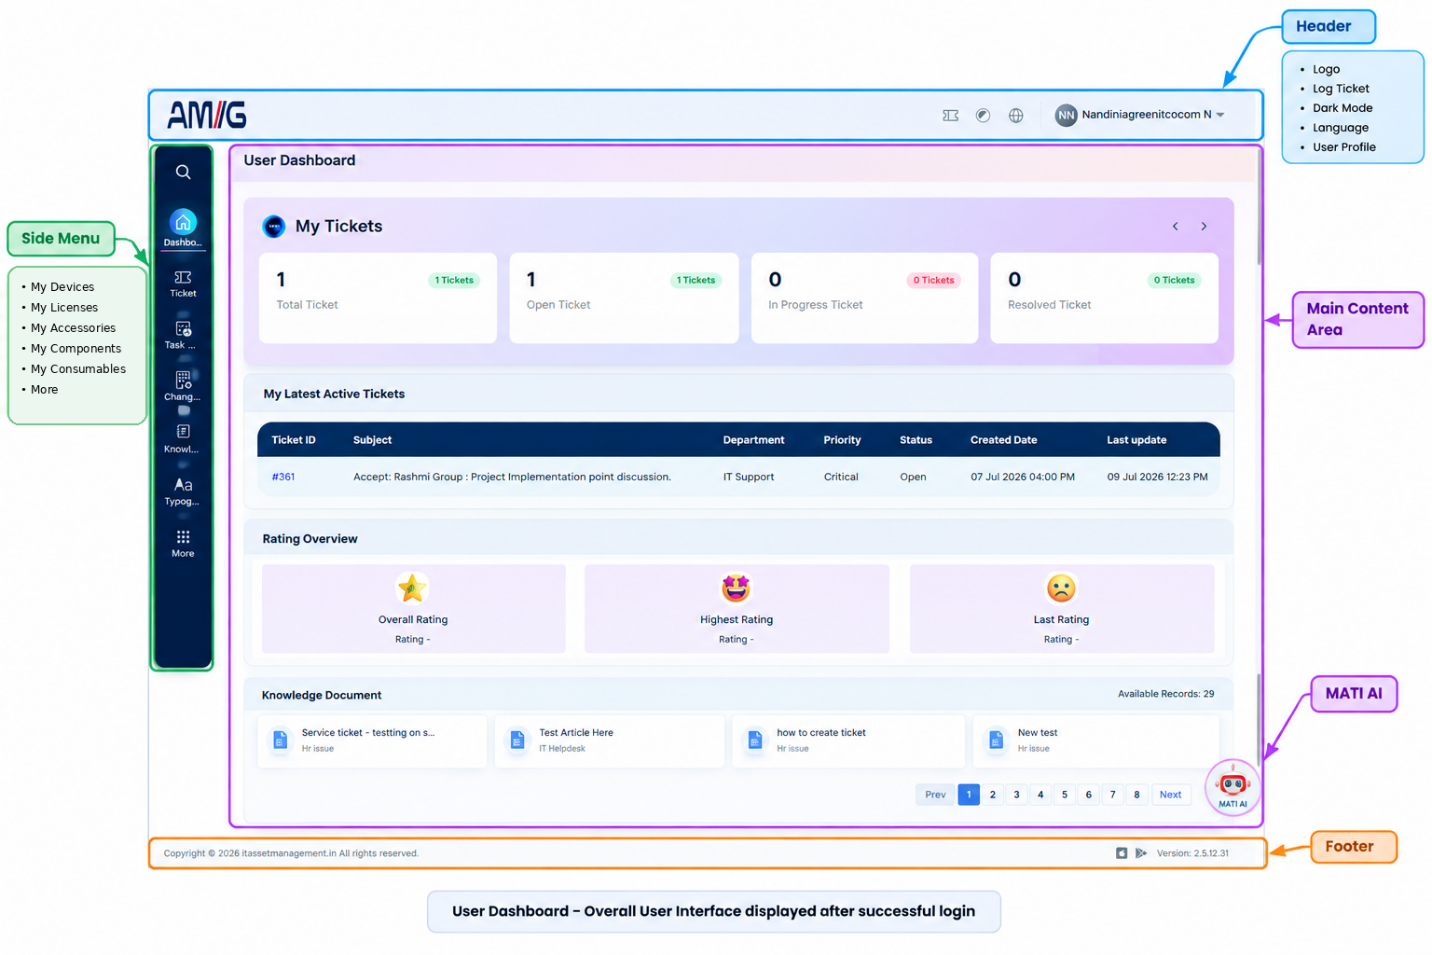Open the Change side menu item
The height and width of the screenshot is (955, 1432).
click(x=183, y=386)
